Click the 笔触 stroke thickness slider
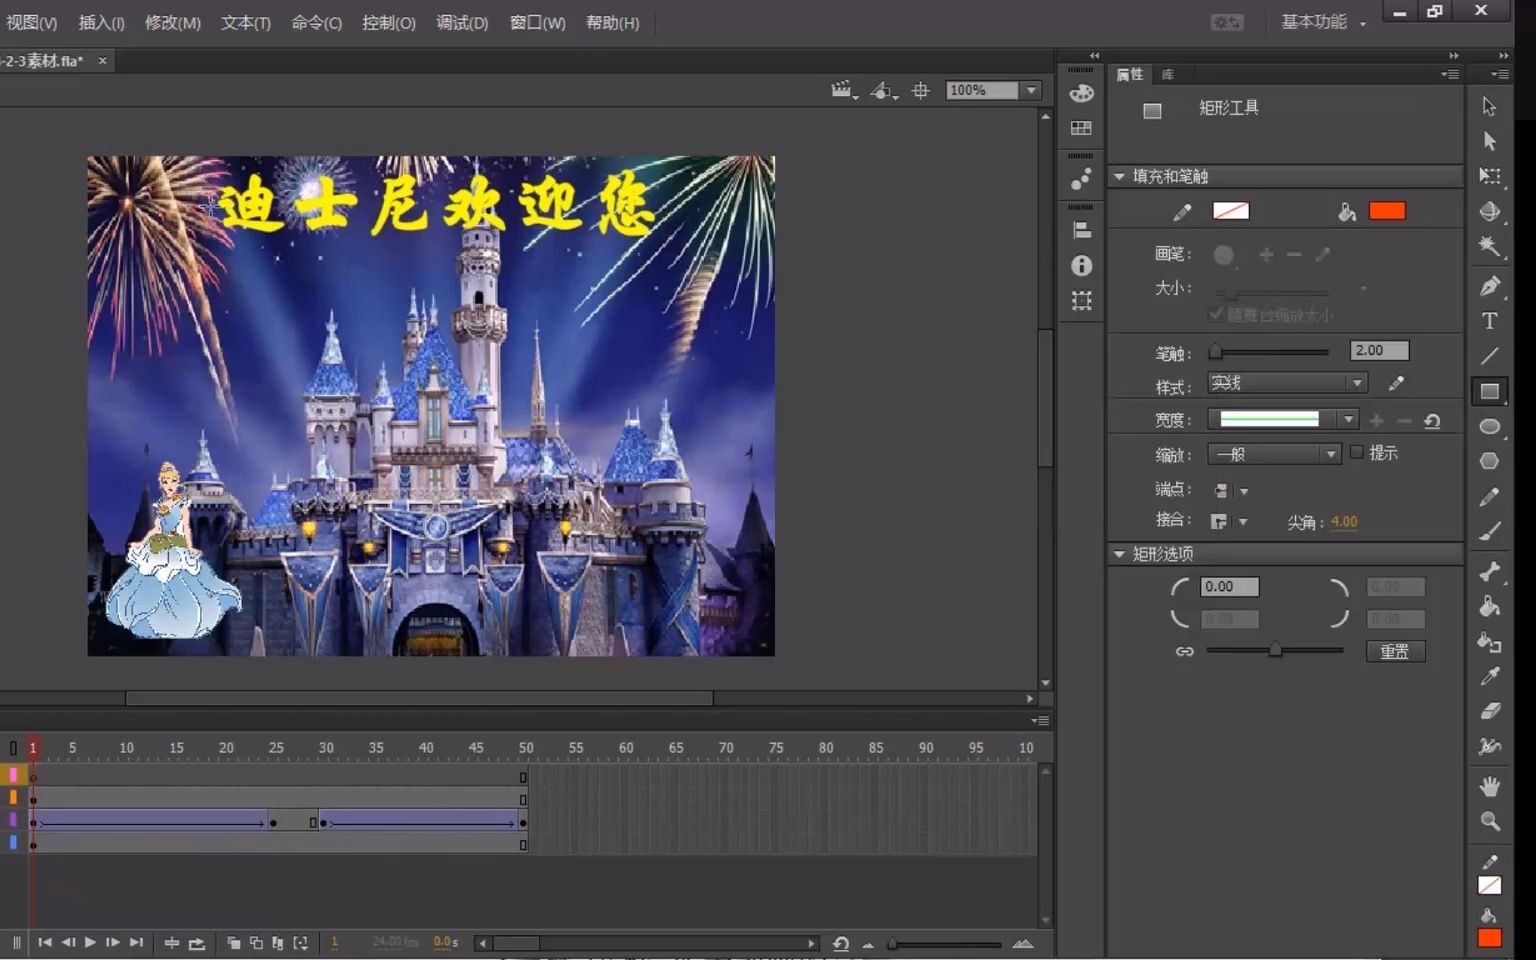The image size is (1536, 960). [1269, 351]
